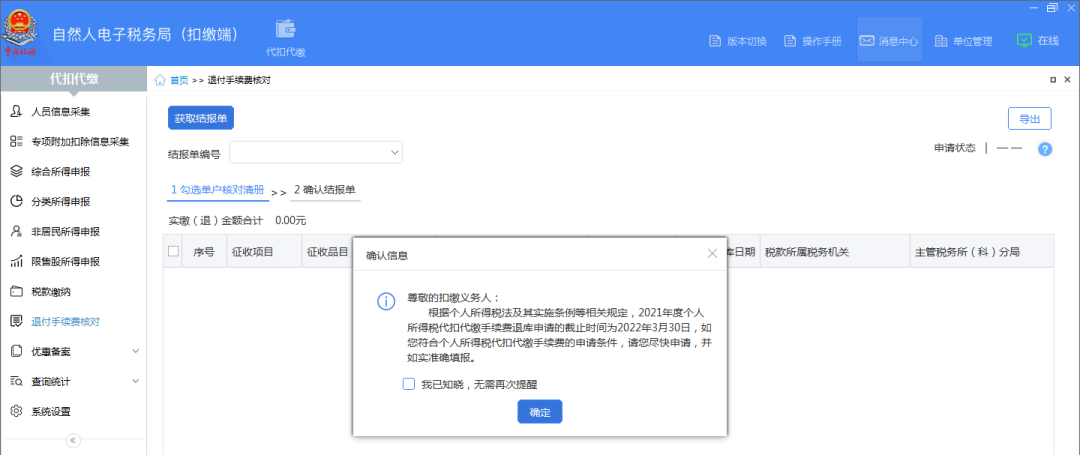Image resolution: width=1080 pixels, height=455 pixels.
Task: Click the 主管税务所（科）分局 column header
Action: pos(982,252)
